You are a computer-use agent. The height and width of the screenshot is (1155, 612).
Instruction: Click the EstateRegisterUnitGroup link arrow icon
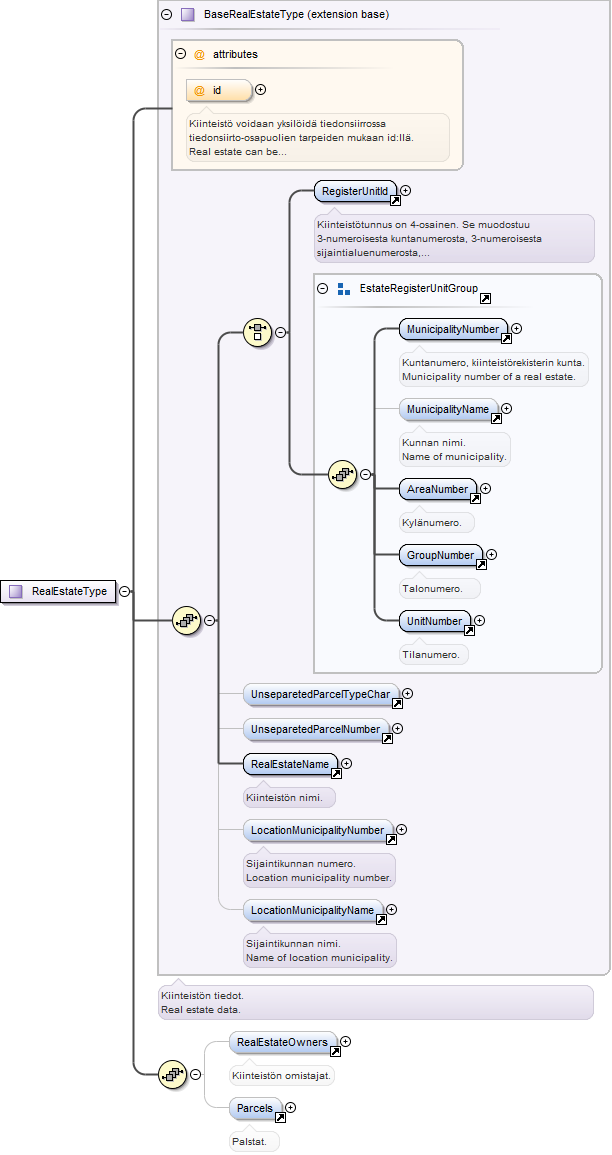coord(485,298)
